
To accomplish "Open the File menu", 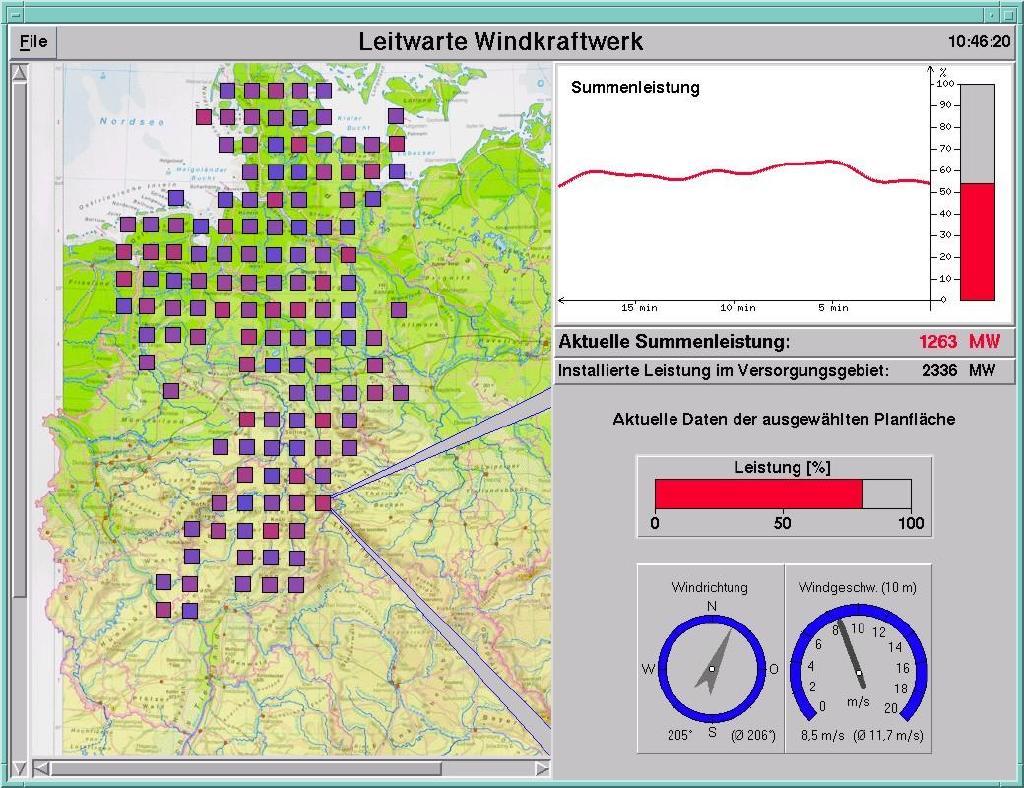I will [x=34, y=42].
